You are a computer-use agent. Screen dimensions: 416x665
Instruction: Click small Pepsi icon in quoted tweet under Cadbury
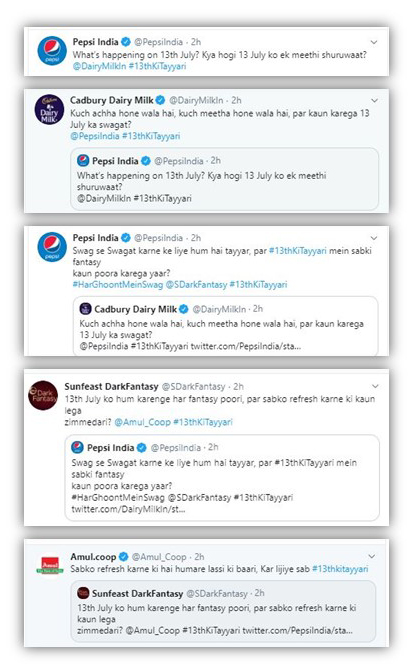[x=83, y=161]
